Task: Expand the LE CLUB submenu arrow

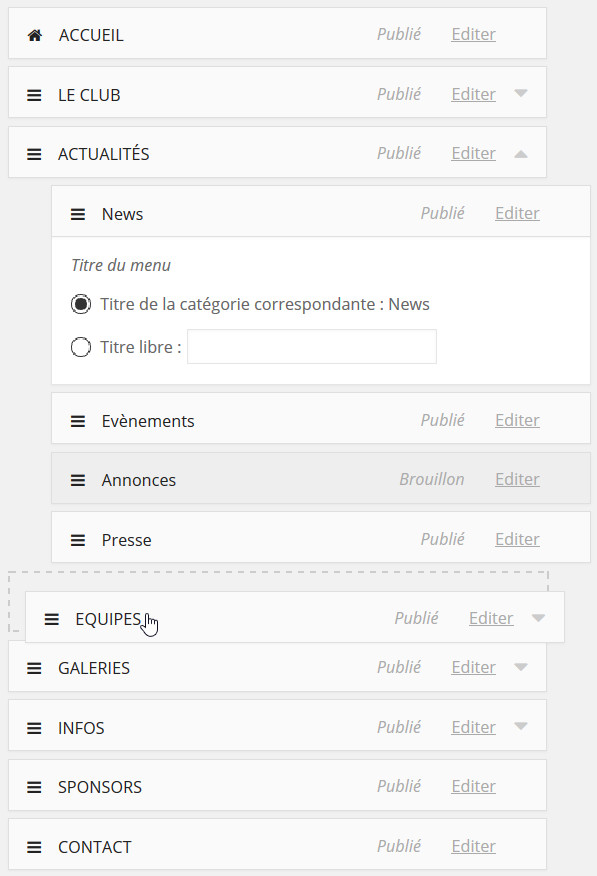Action: [521, 93]
